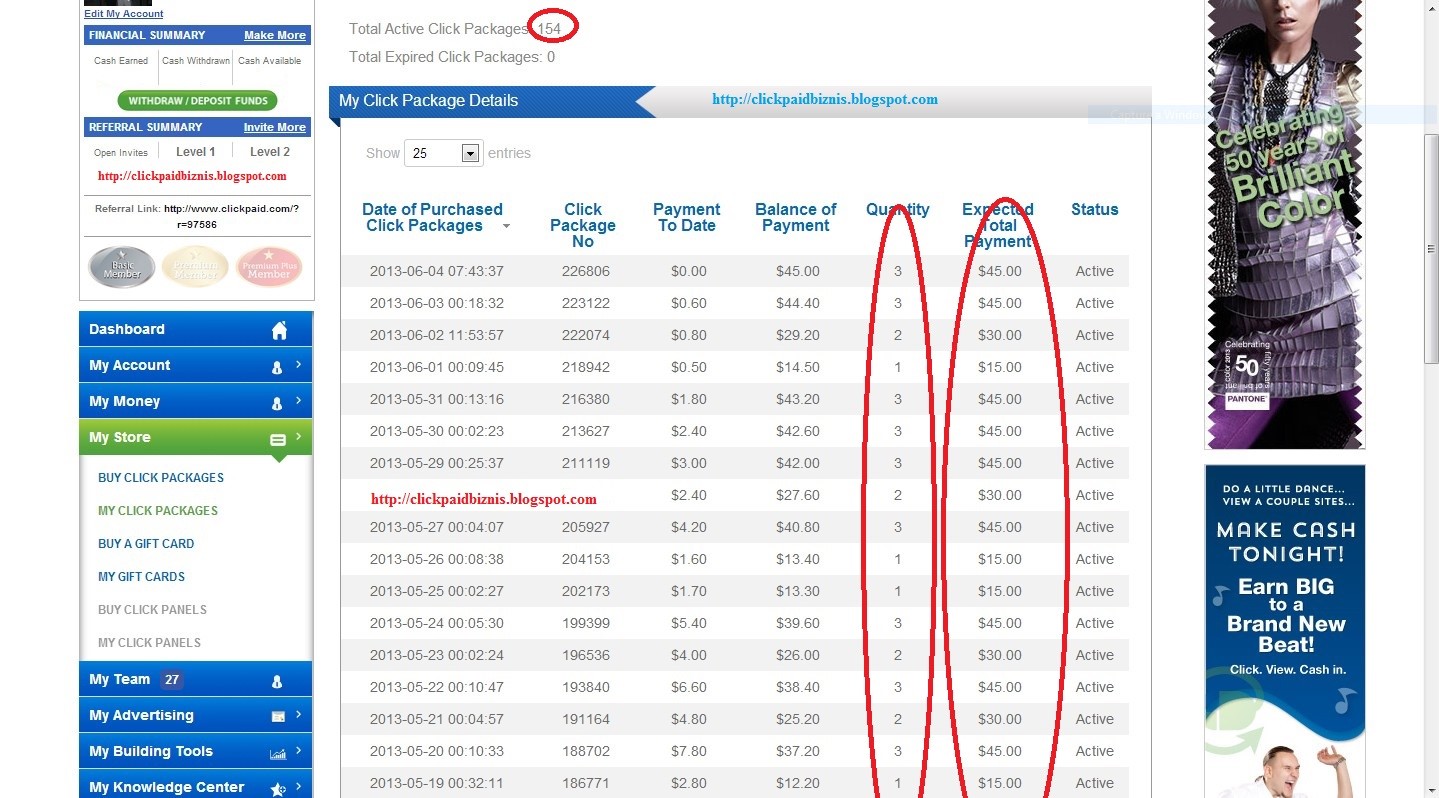
Task: Click the Status column header
Action: pos(1095,209)
